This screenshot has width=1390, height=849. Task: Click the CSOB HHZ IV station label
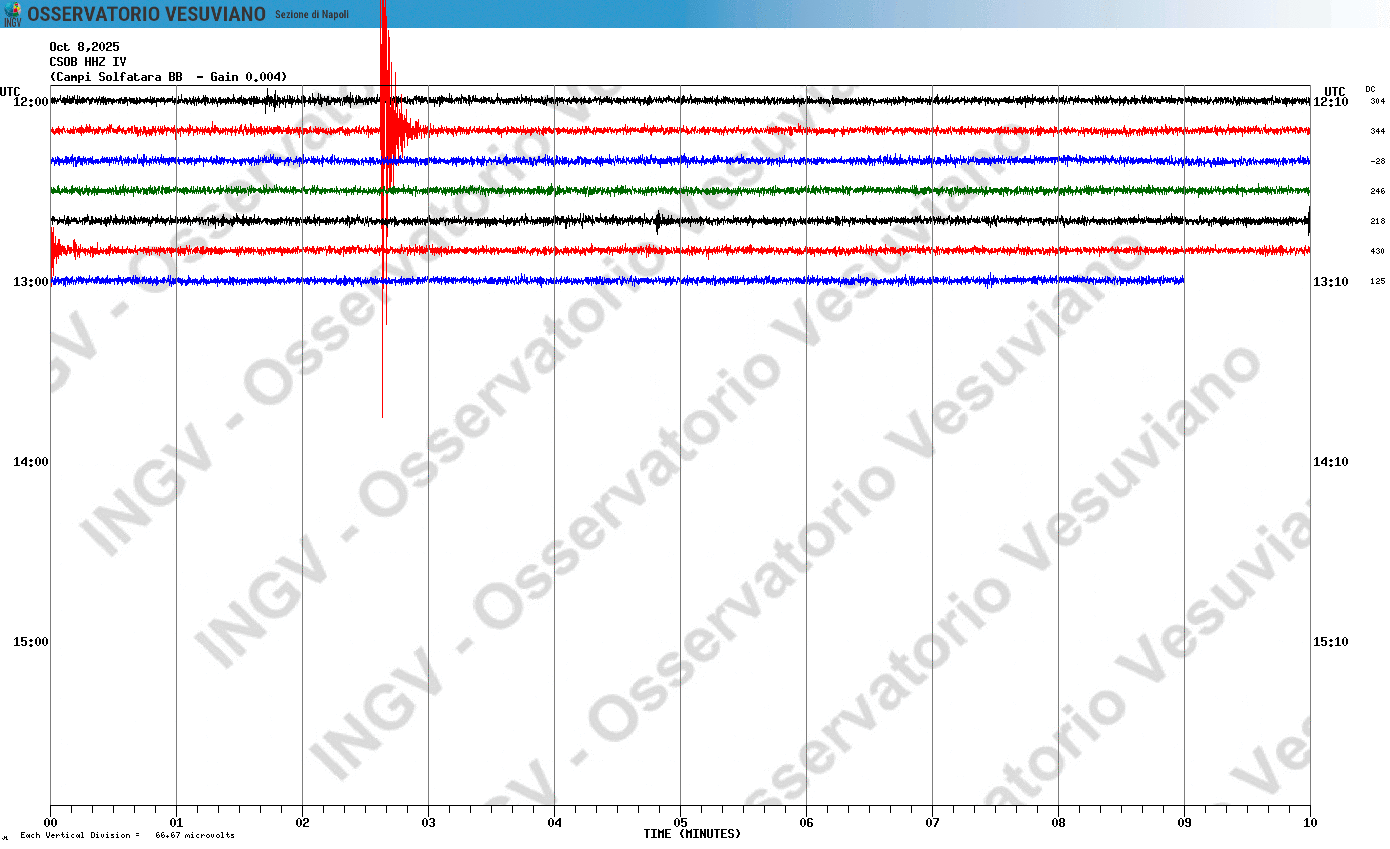tap(88, 62)
